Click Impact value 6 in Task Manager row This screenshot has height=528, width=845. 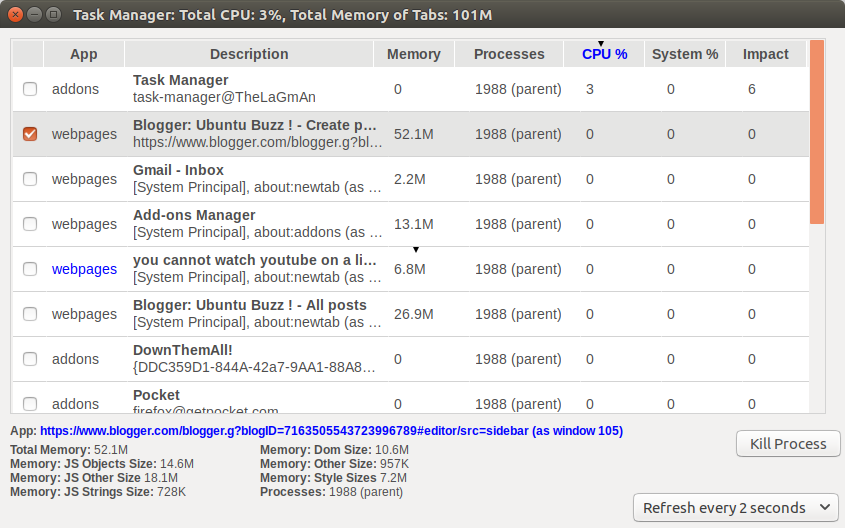coord(751,89)
